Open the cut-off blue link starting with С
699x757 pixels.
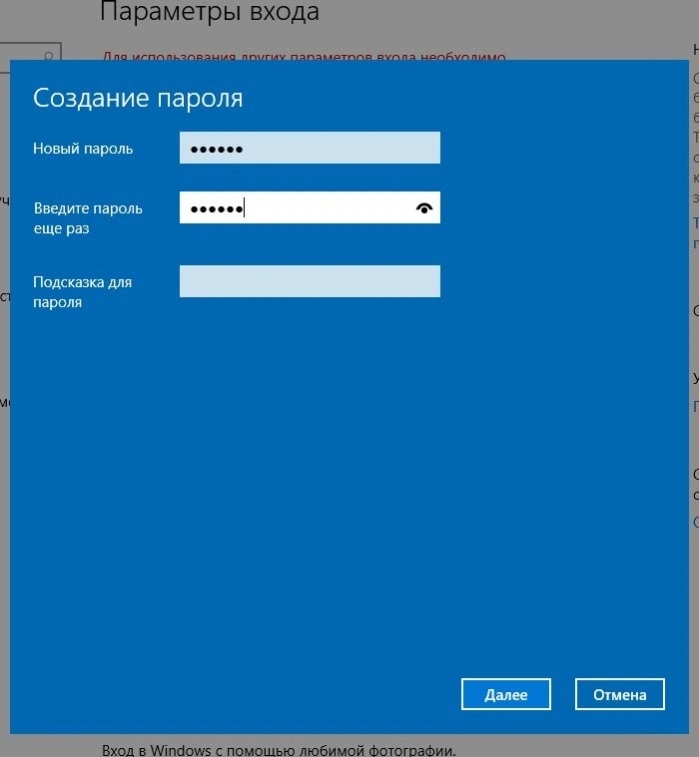[696, 522]
